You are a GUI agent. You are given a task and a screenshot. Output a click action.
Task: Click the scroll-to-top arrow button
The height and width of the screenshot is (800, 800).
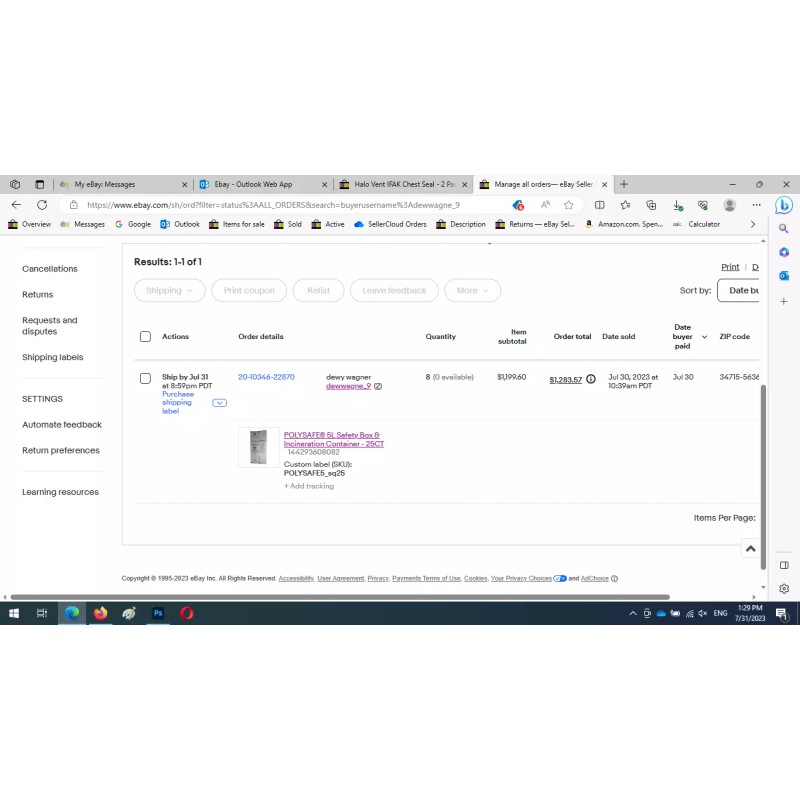pyautogui.click(x=750, y=548)
